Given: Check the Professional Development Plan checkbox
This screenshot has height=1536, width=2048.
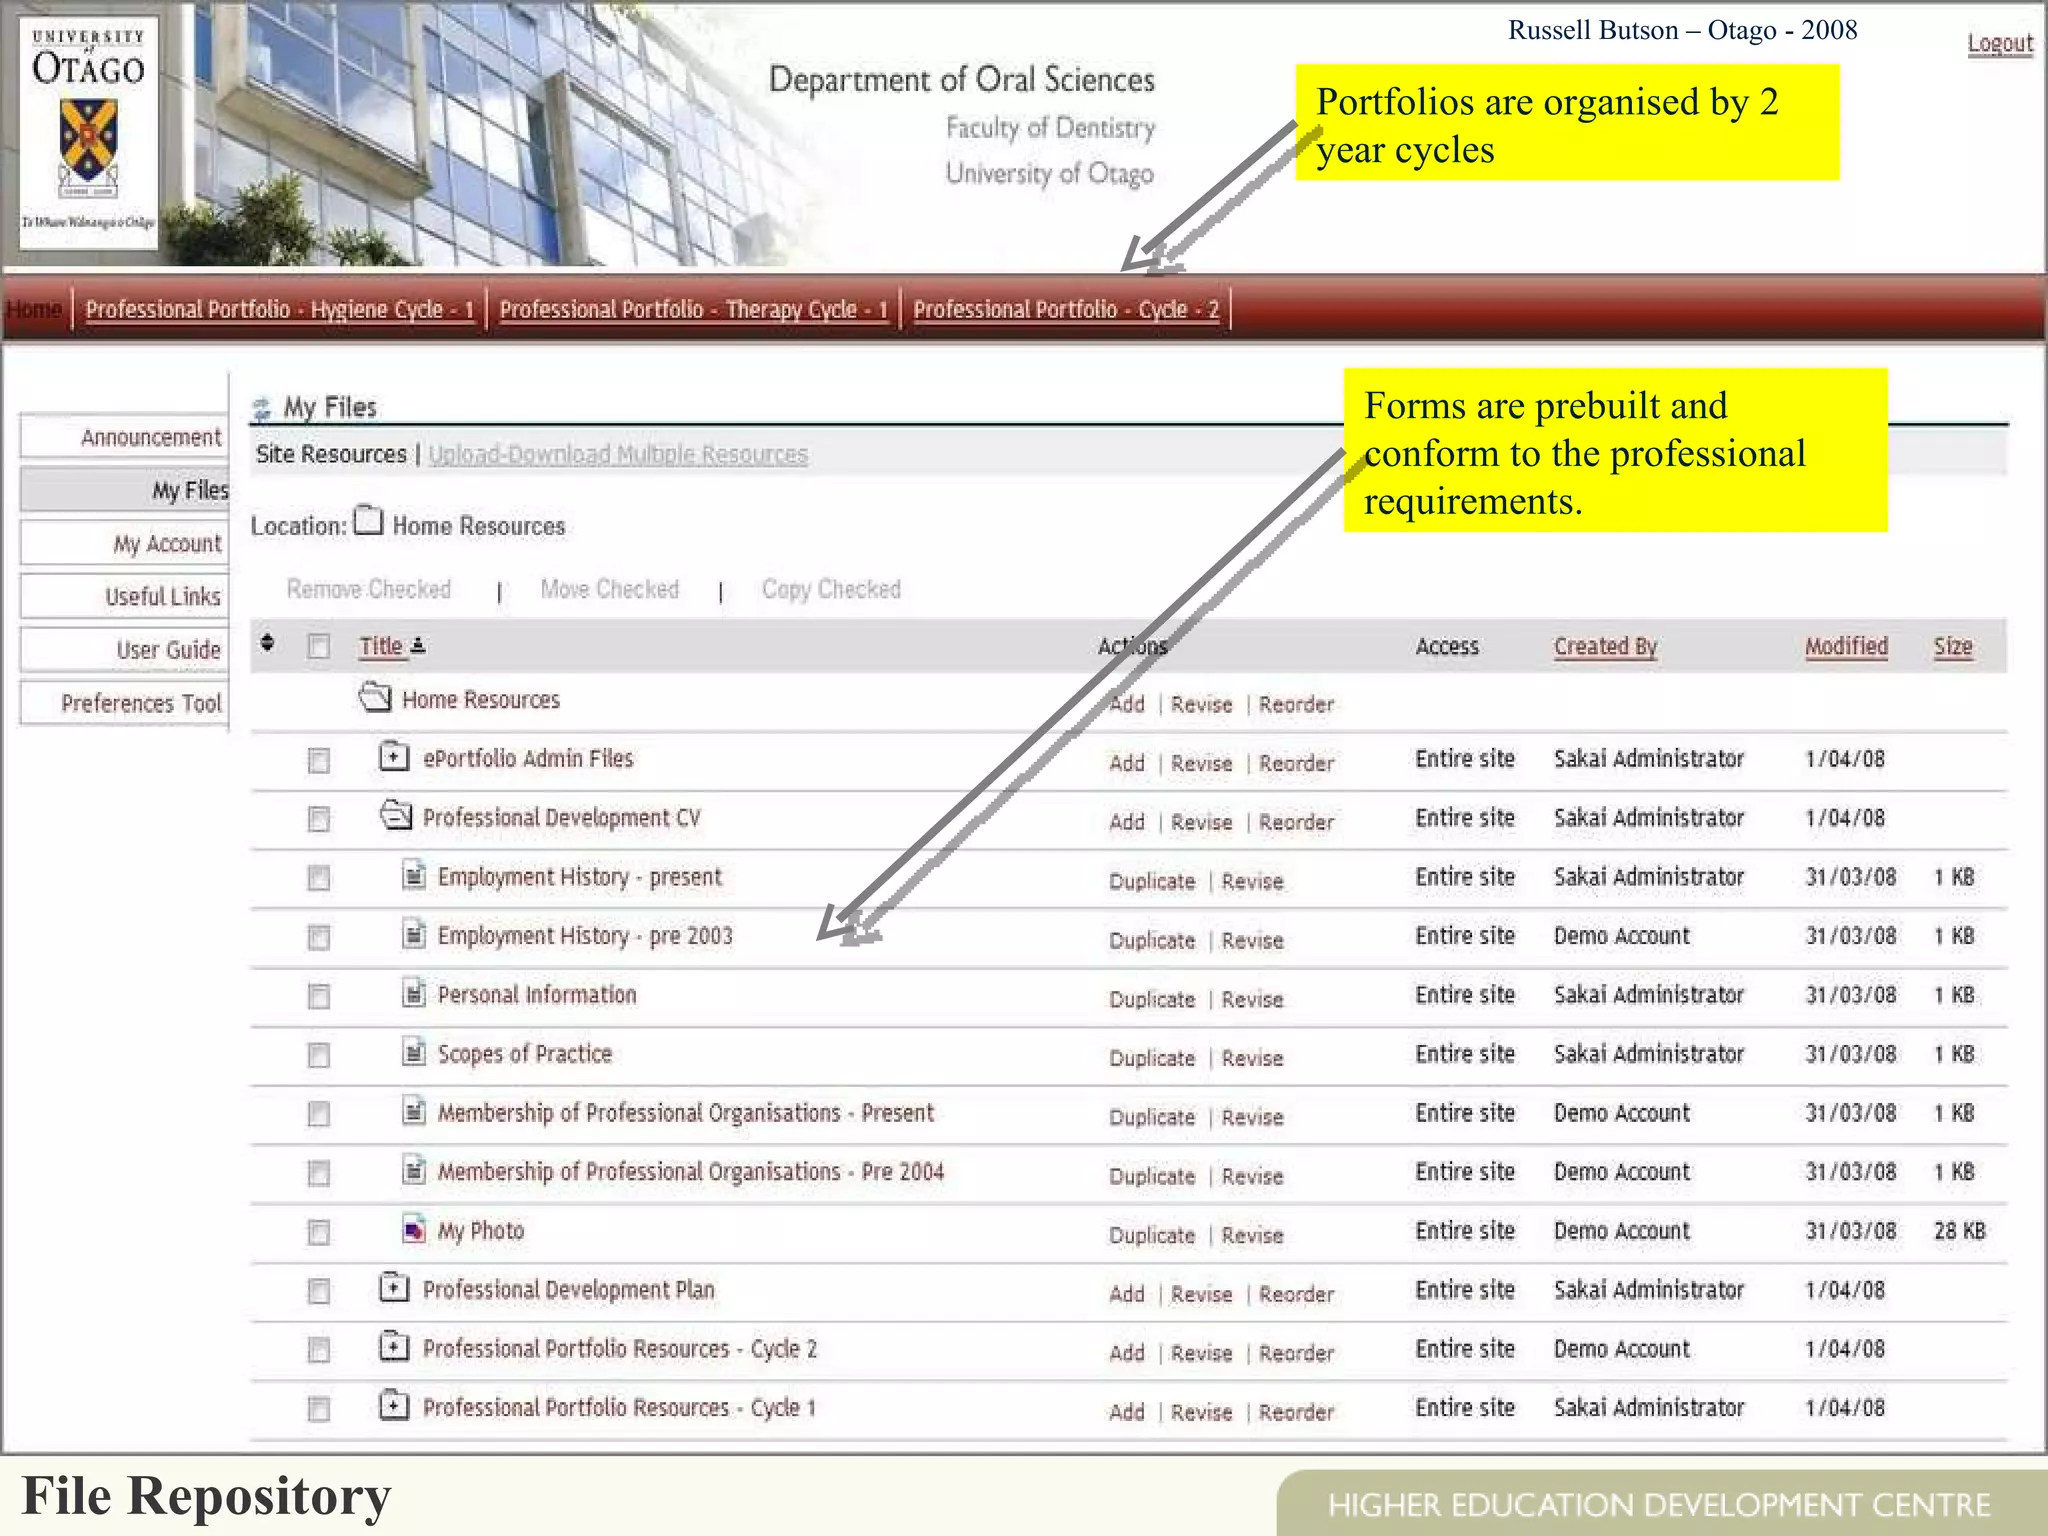Looking at the screenshot, I should click(x=319, y=1292).
